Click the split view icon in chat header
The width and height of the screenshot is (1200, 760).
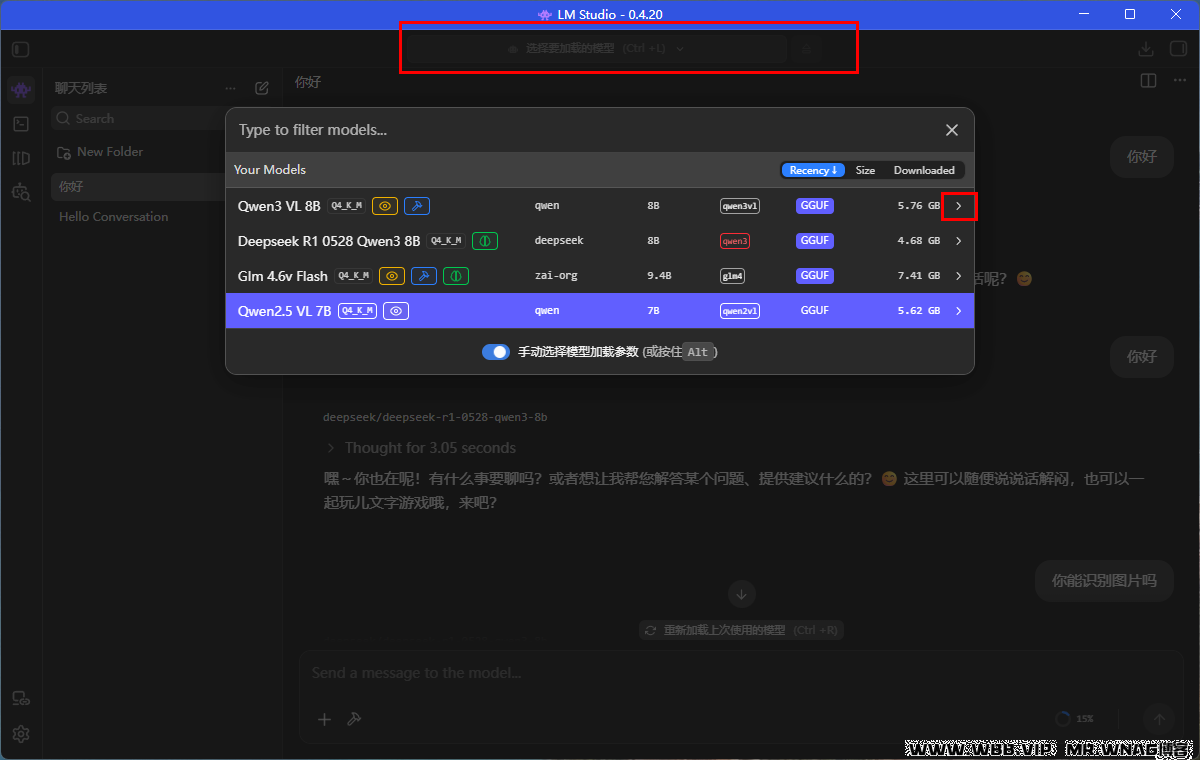(x=1149, y=81)
